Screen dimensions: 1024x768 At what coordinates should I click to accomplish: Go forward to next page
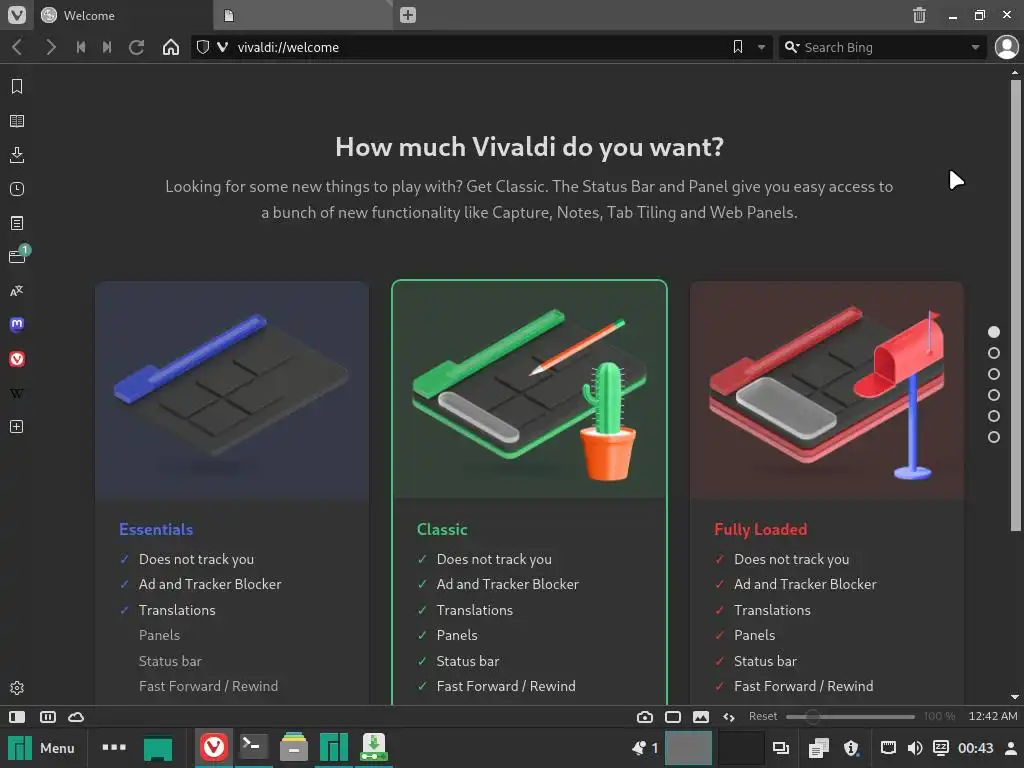[50, 47]
